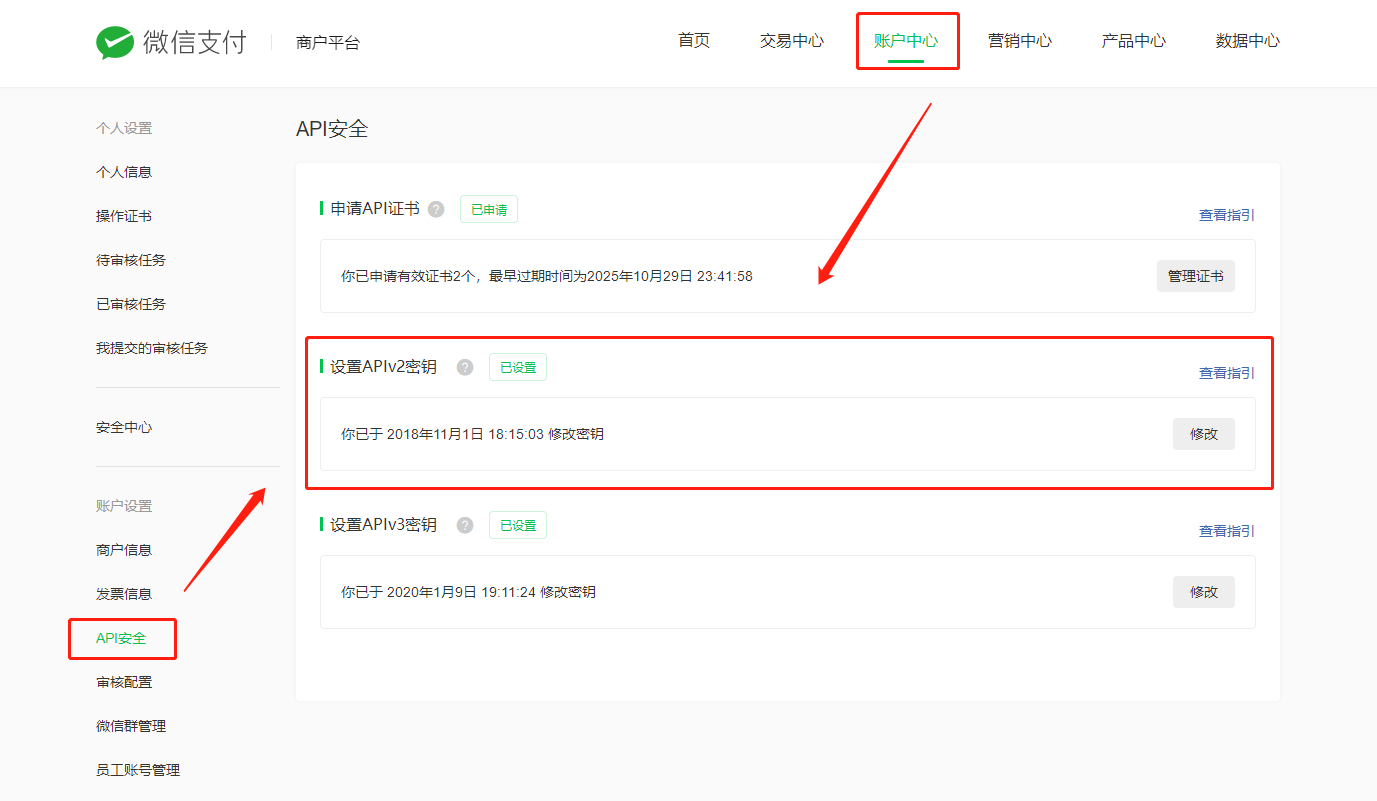Viewport: 1377px width, 801px height.
Task: Click the WeChat Pay logo icon
Action: pyautogui.click(x=115, y=42)
